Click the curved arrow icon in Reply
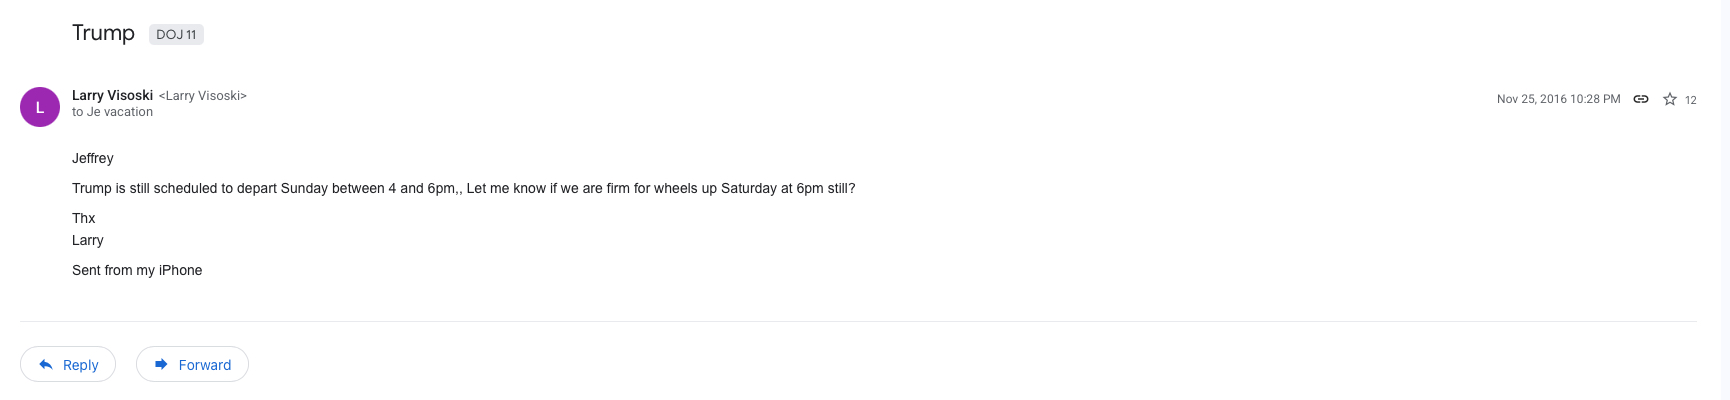Viewport: 1730px width, 400px height. pos(46,365)
